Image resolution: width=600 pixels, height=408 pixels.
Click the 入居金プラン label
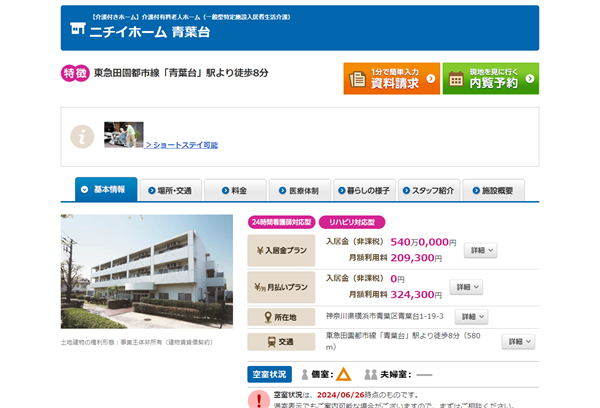(281, 251)
